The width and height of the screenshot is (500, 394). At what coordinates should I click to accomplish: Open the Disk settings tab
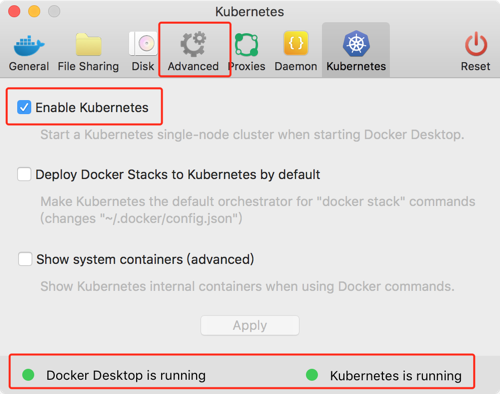pos(143,52)
